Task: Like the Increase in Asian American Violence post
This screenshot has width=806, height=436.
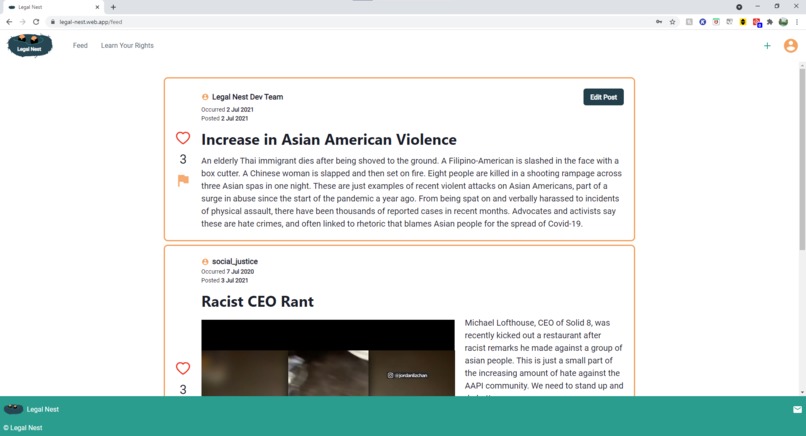Action: point(183,138)
